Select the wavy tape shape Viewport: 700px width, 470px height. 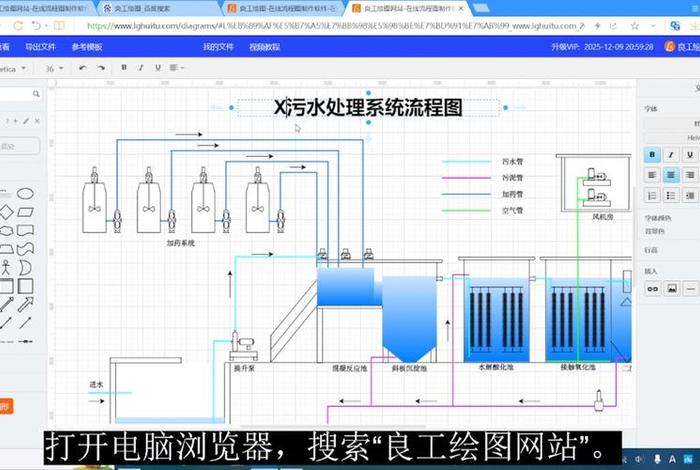point(25,249)
